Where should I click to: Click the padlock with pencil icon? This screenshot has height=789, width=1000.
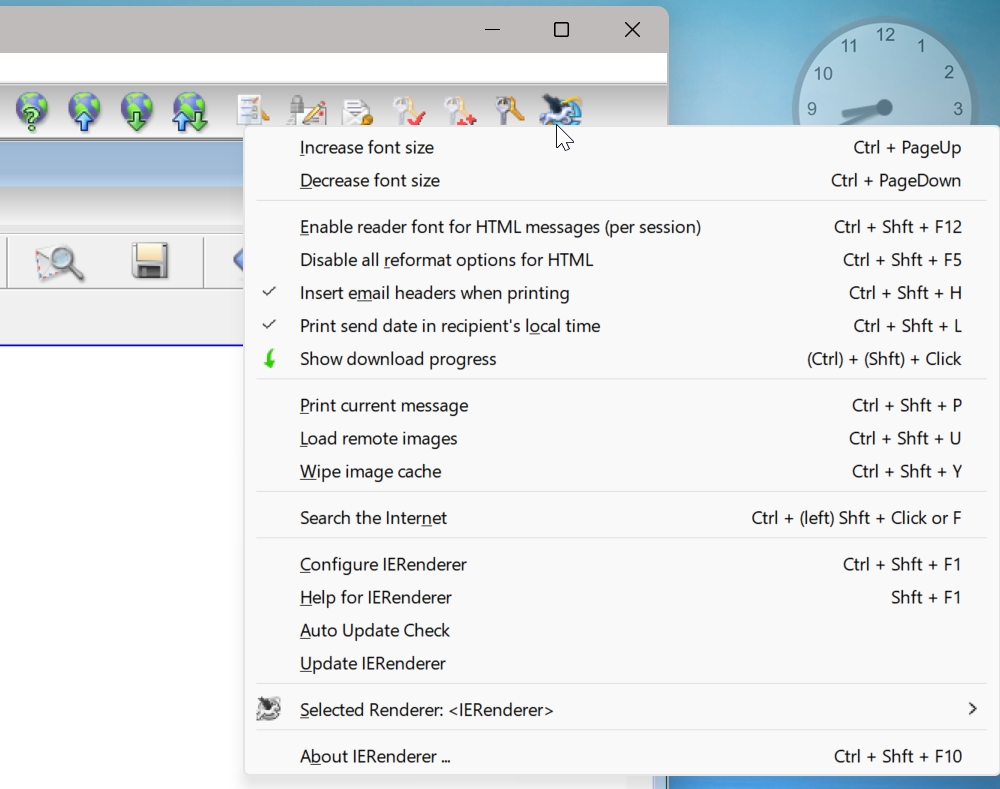(x=306, y=110)
